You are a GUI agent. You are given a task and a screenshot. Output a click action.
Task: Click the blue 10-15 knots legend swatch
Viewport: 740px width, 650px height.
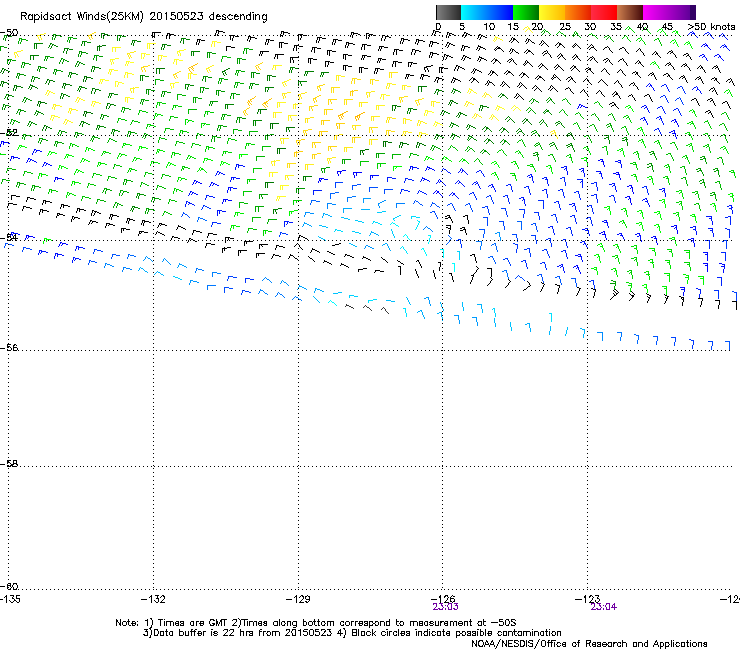[x=500, y=12]
